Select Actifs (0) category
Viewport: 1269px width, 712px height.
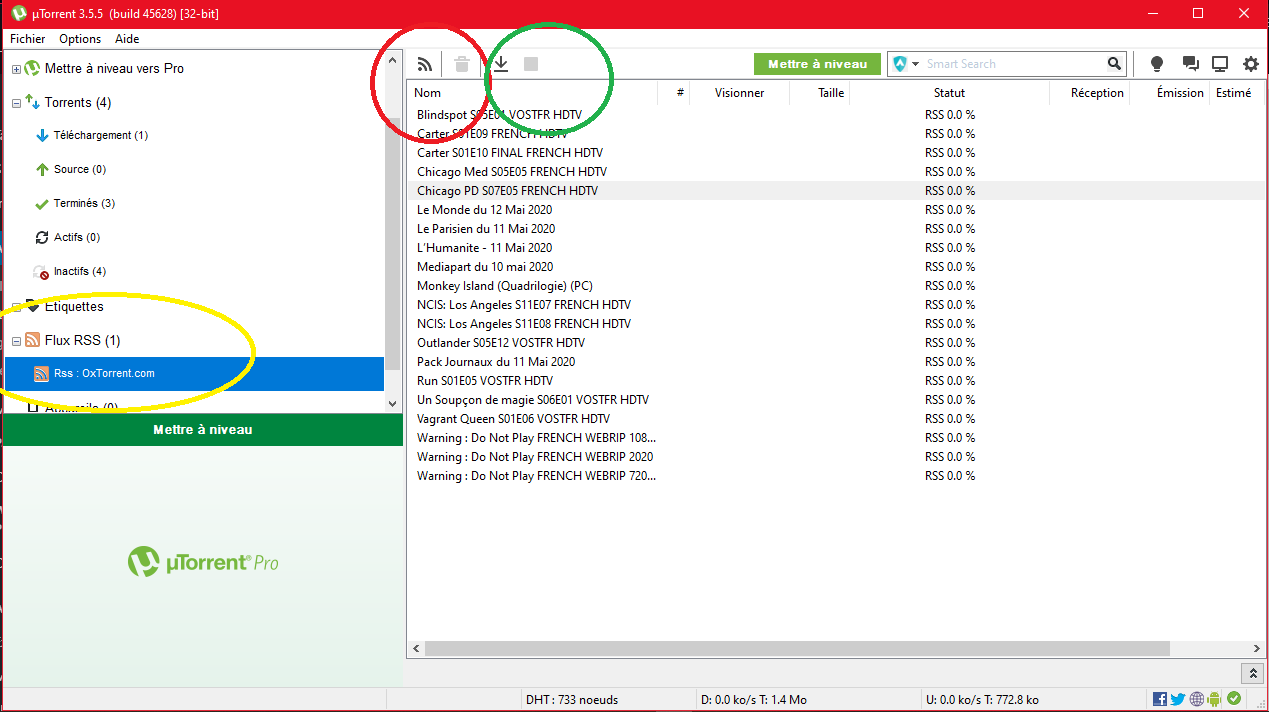(x=77, y=237)
